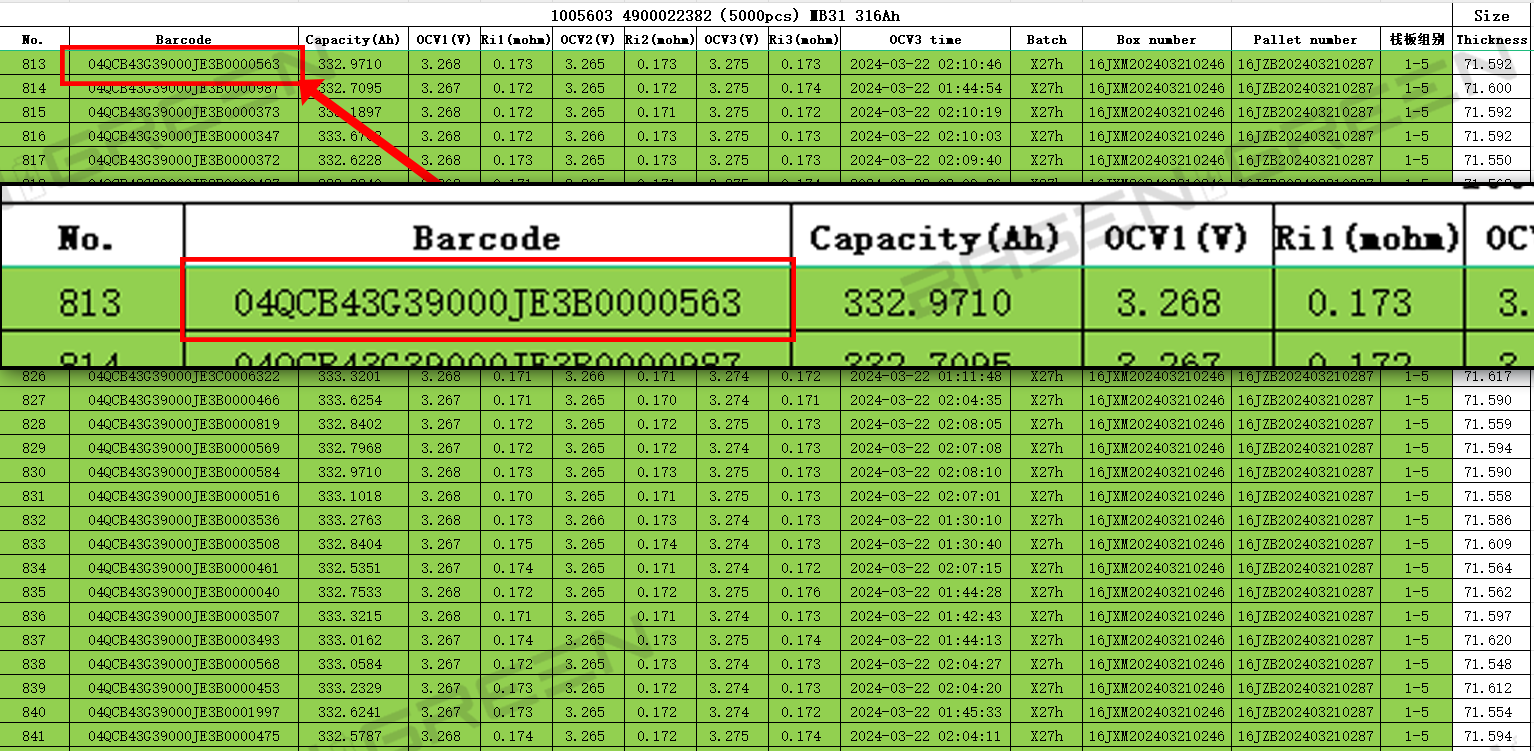
Task: Click thickness value 71.617
Action: pyautogui.click(x=1488, y=376)
